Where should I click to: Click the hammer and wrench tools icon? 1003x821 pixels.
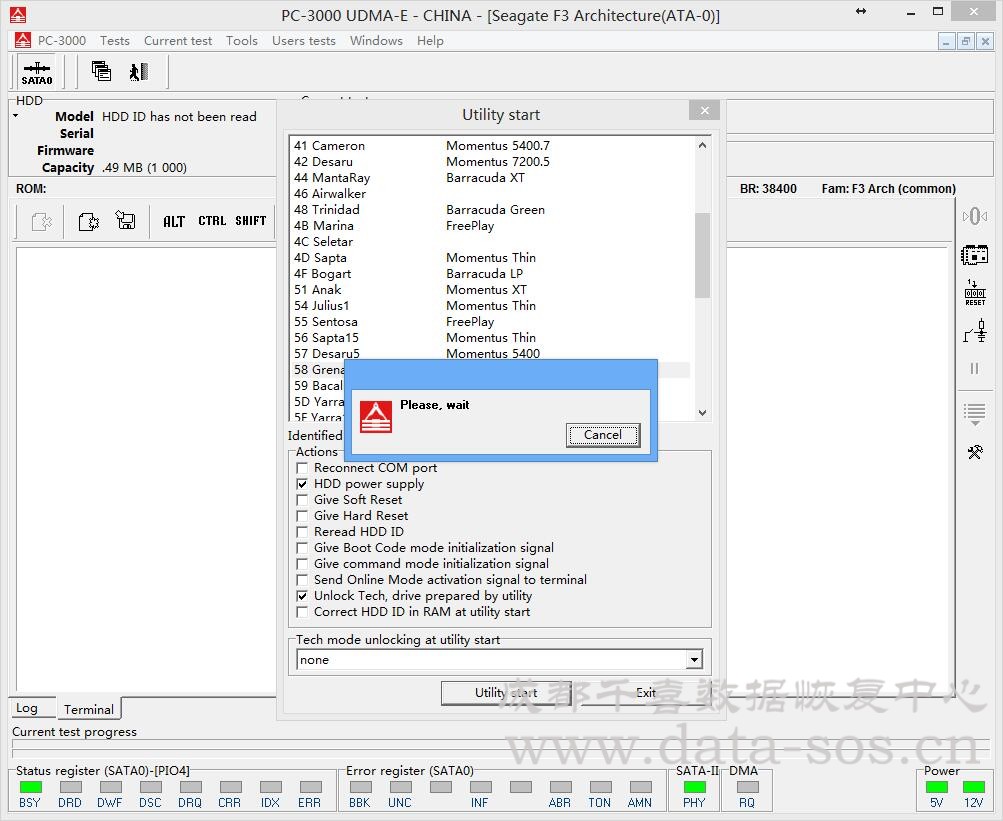pos(974,452)
